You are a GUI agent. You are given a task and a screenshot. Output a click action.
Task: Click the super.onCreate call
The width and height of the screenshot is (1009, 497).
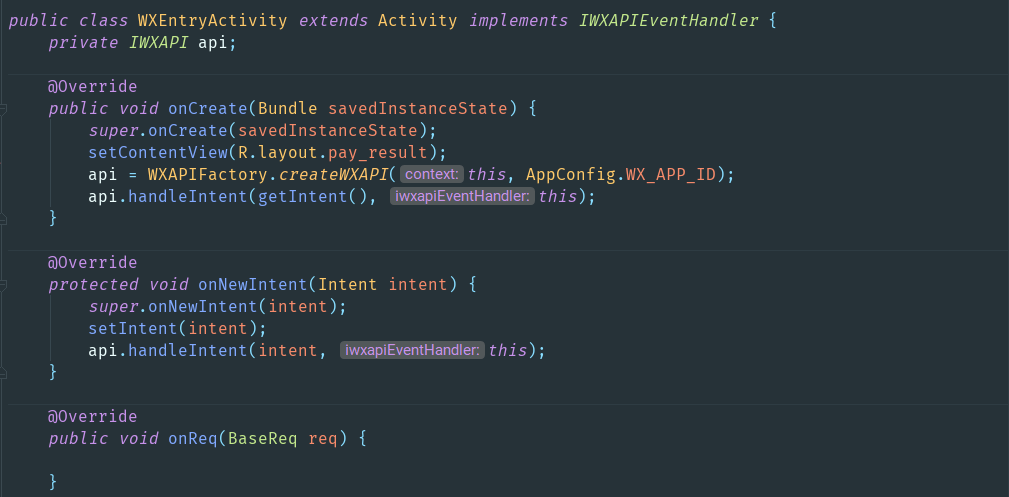pyautogui.click(x=158, y=131)
